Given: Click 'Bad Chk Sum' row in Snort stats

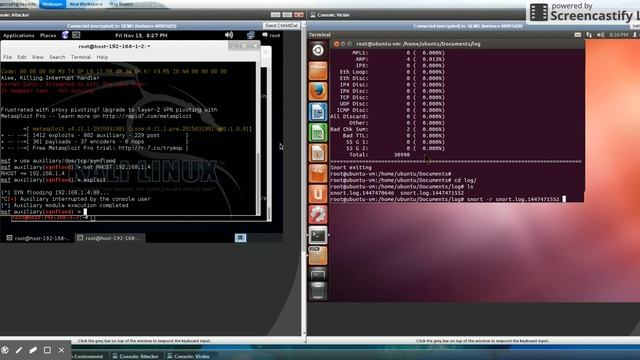Looking at the screenshot, I should [x=387, y=129].
